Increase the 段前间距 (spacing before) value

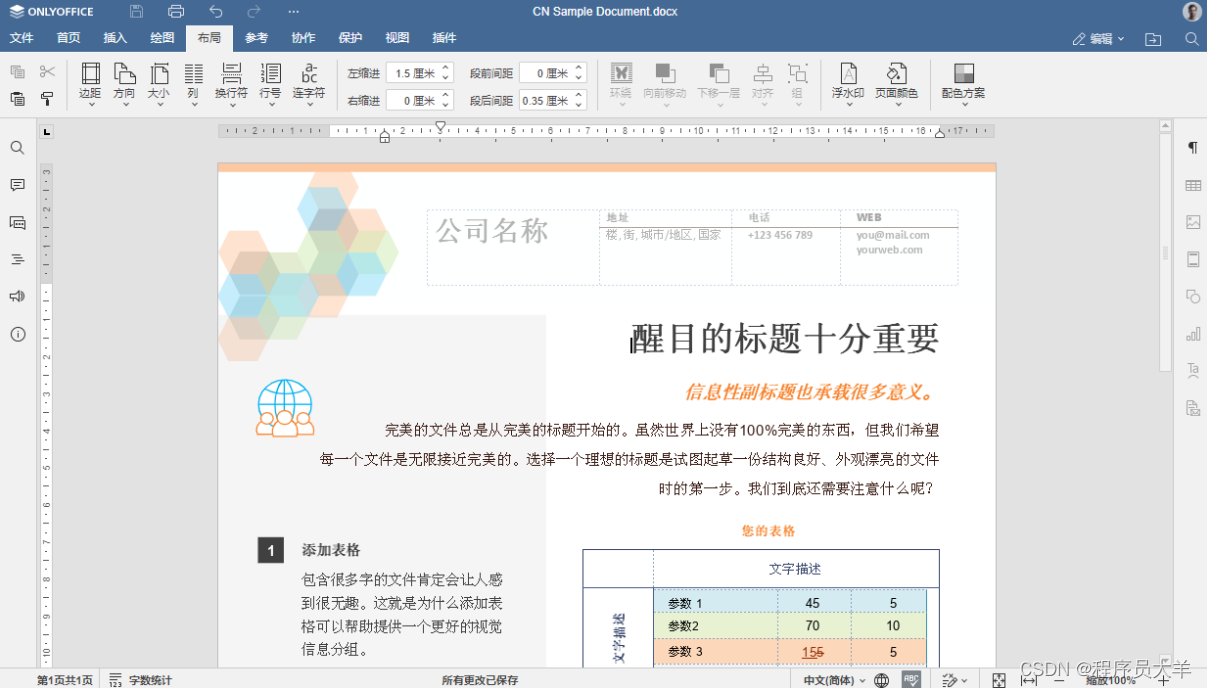578,68
